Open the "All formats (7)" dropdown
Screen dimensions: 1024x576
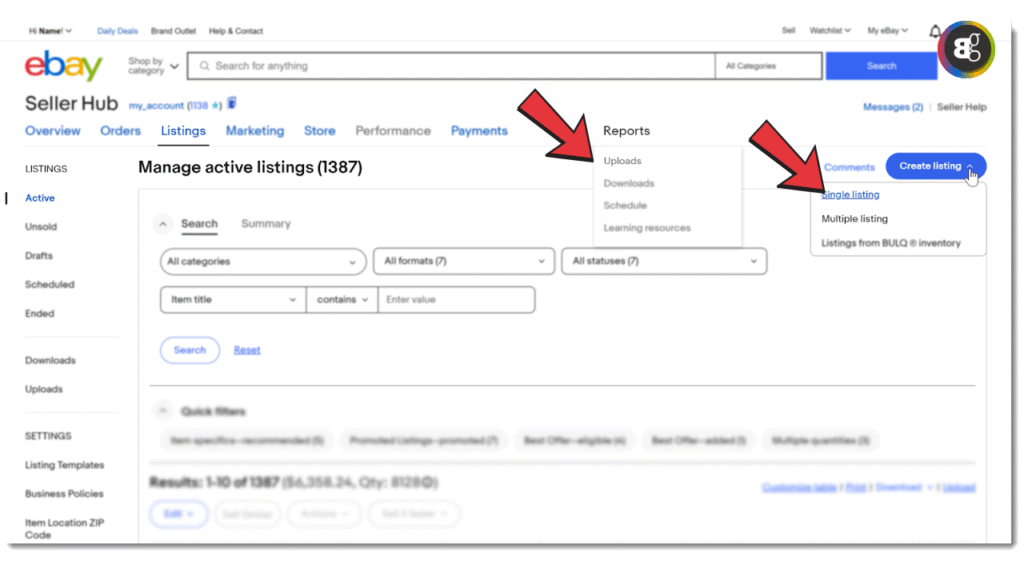[x=463, y=261]
